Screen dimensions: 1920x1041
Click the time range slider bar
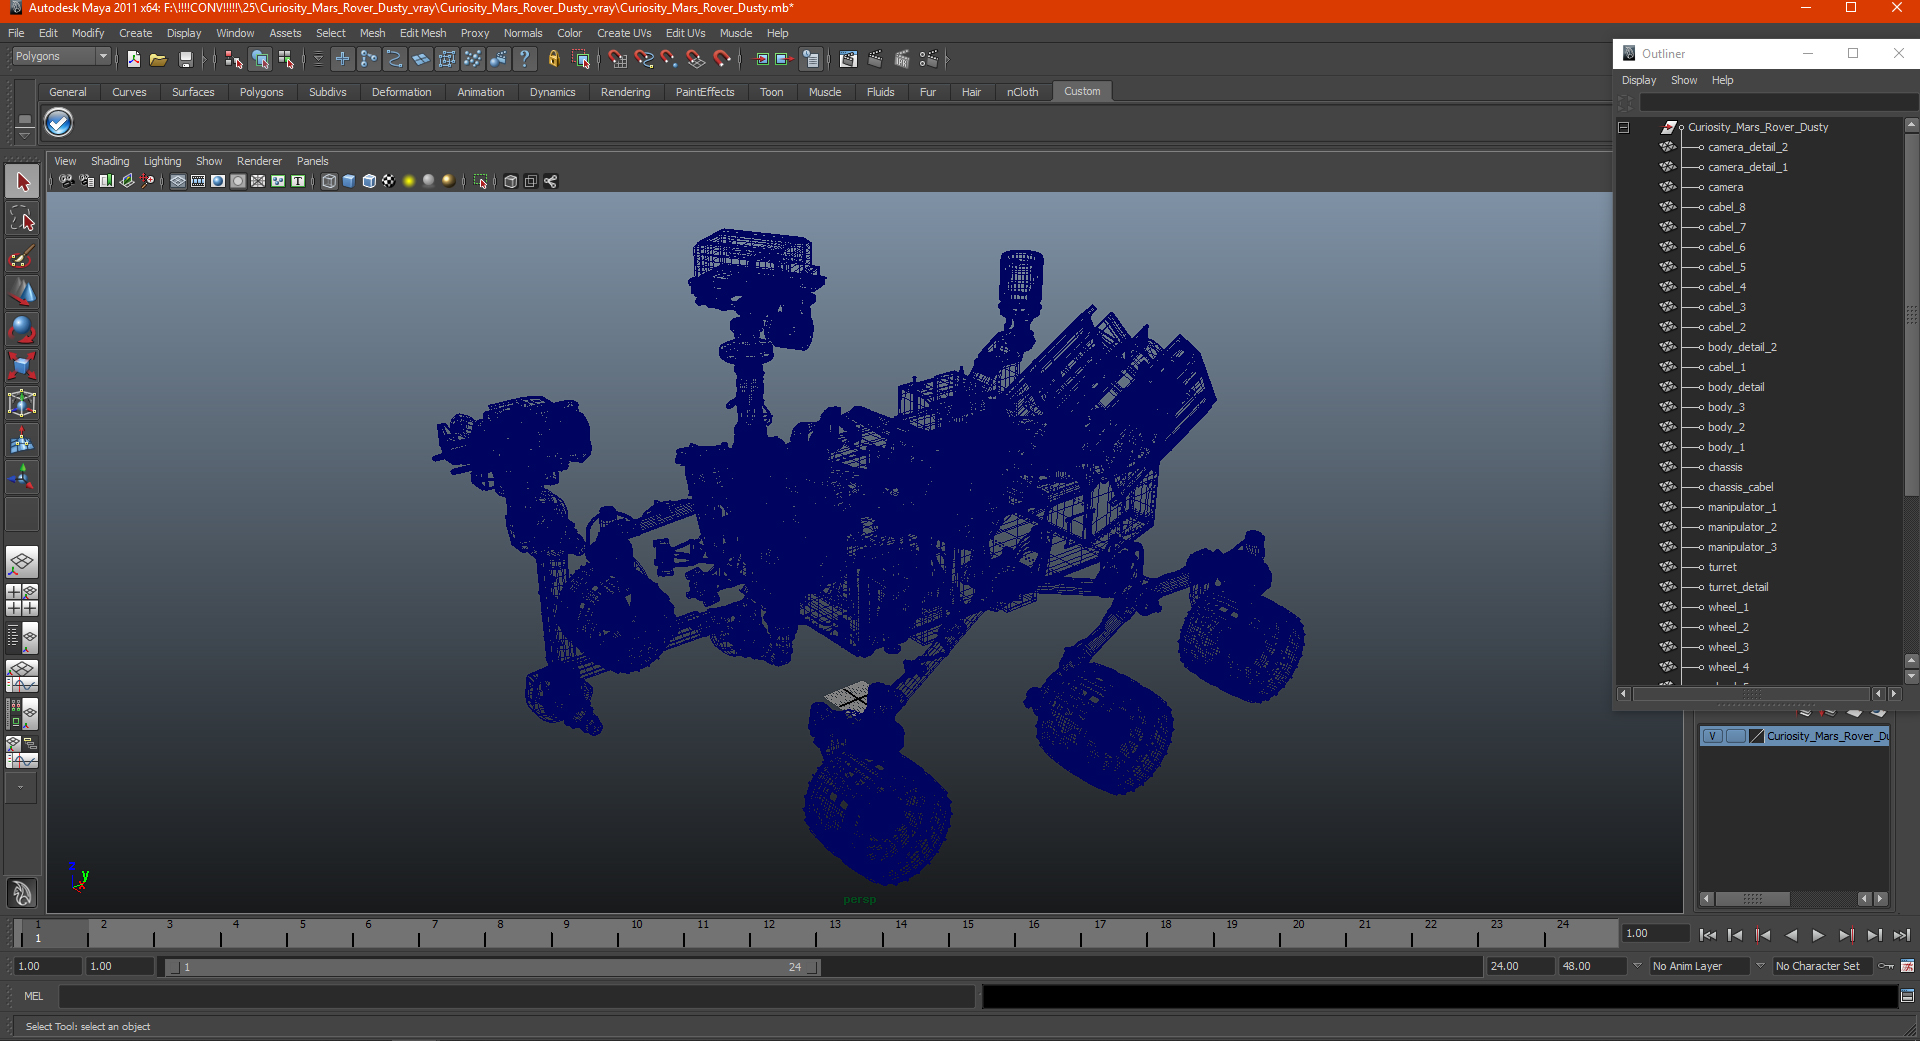point(493,967)
